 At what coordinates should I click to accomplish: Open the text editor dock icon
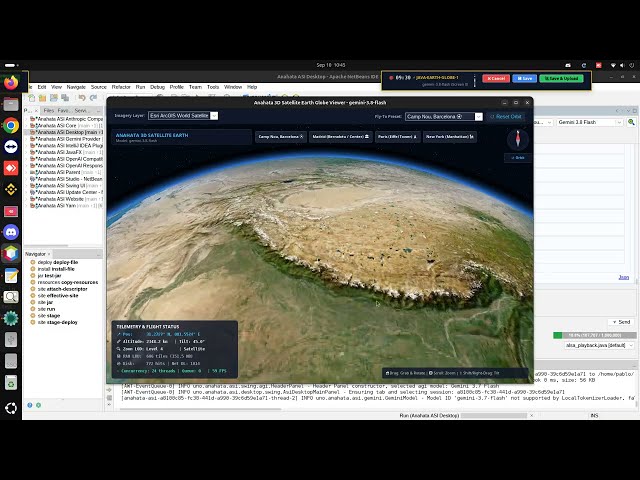[x=11, y=276]
